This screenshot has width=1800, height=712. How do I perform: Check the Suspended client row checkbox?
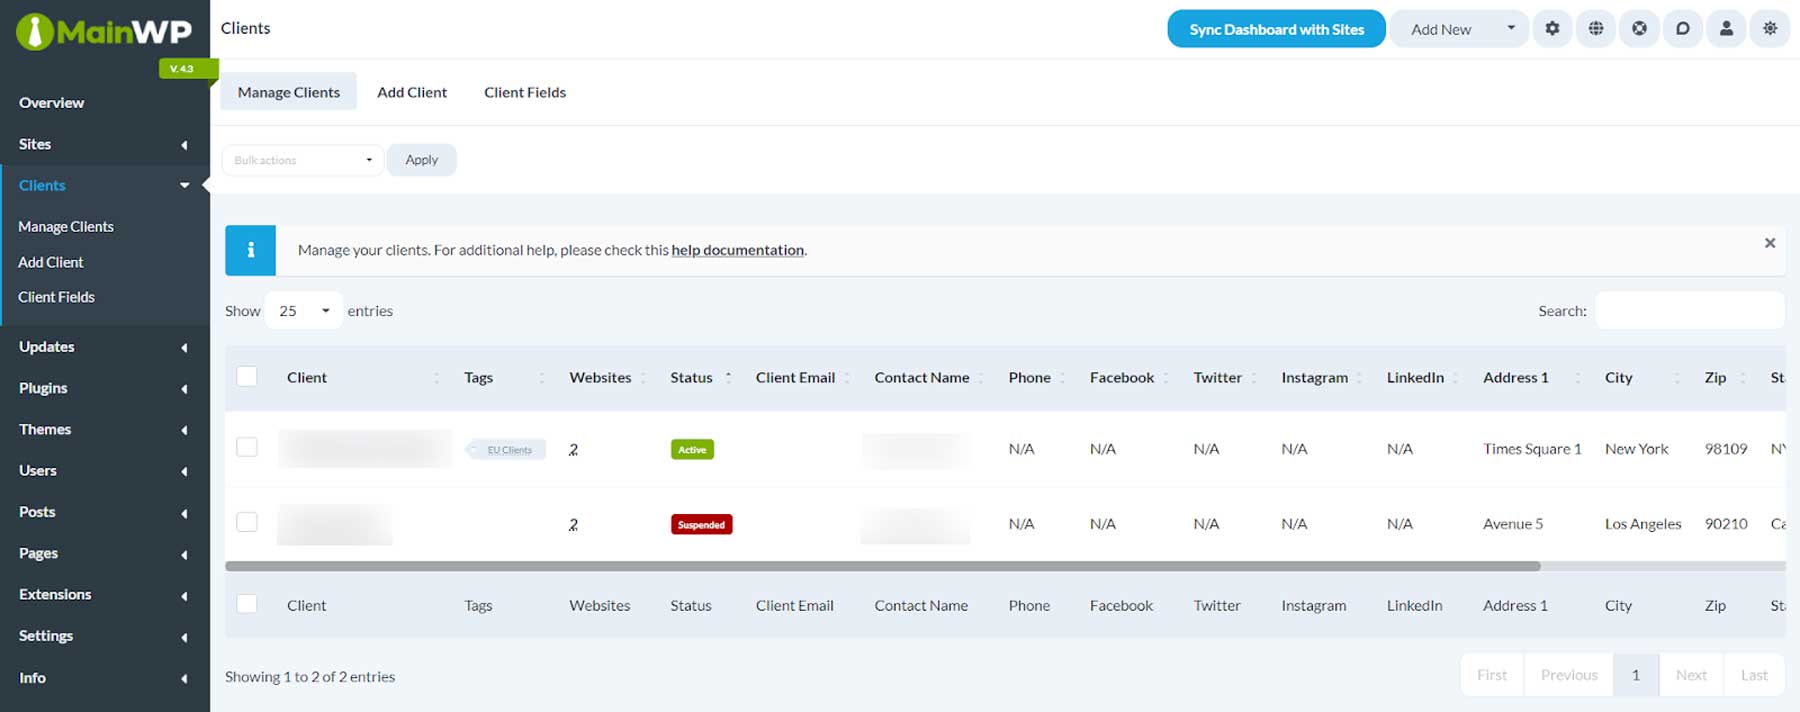coord(247,522)
